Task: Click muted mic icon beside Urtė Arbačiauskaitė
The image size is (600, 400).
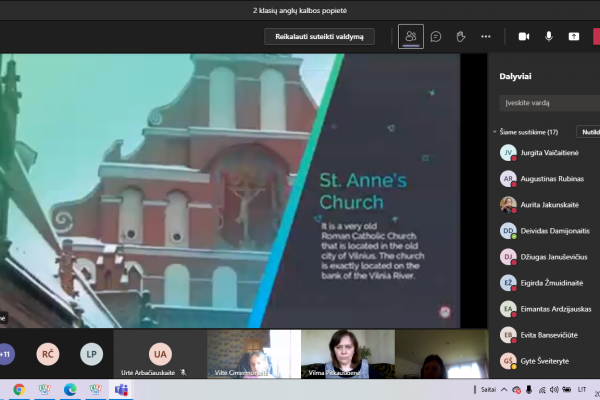Action: coord(183,372)
